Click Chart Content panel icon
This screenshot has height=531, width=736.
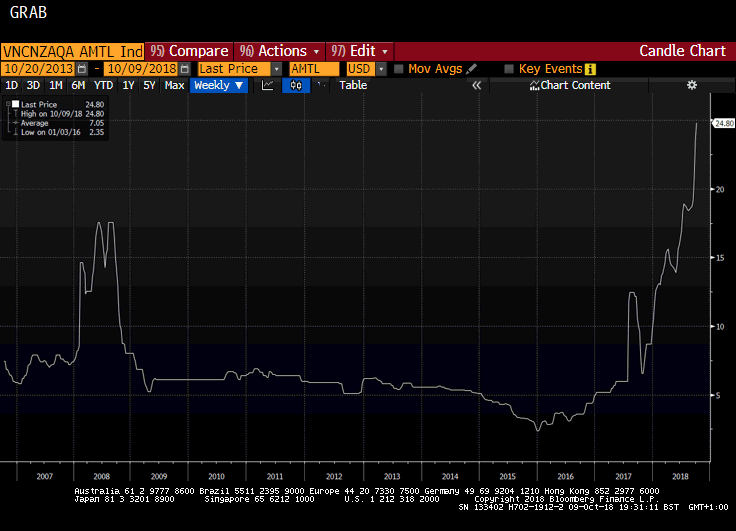pos(534,86)
